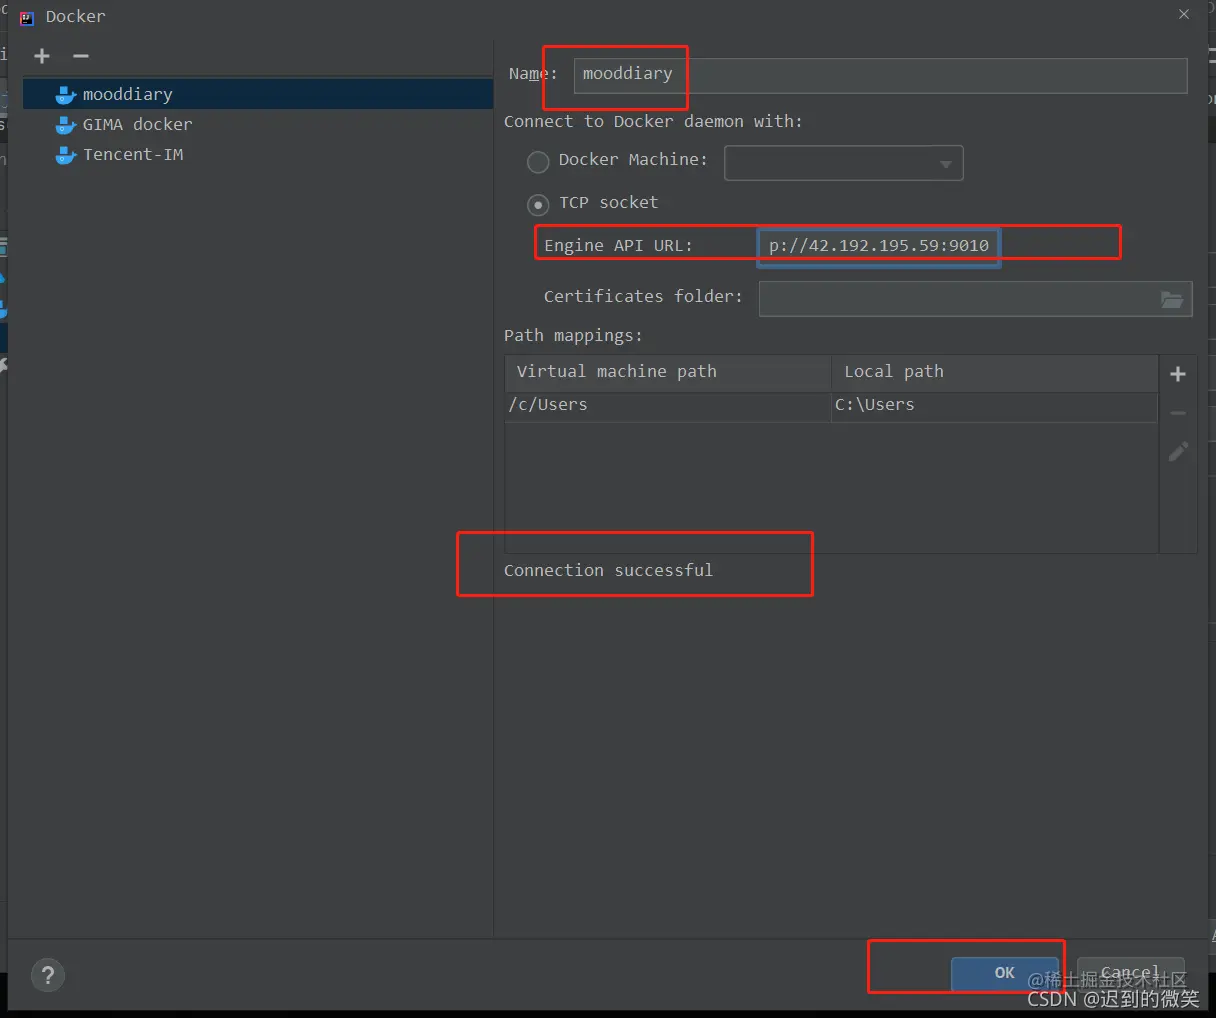
Task: Close the Docker dialog window
Action: (x=1184, y=15)
